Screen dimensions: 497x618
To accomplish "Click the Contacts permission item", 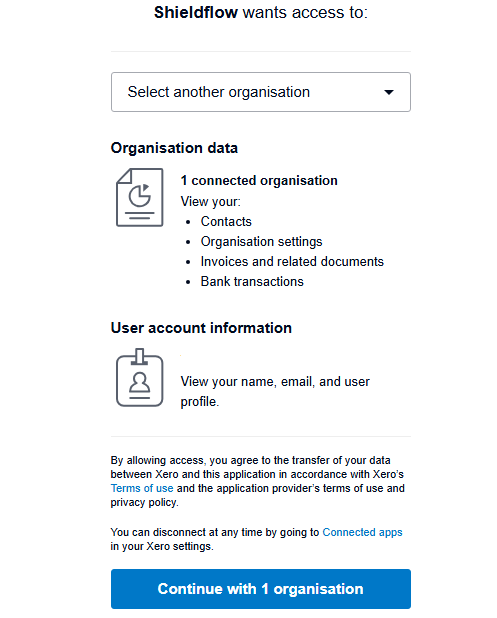I will click(226, 222).
